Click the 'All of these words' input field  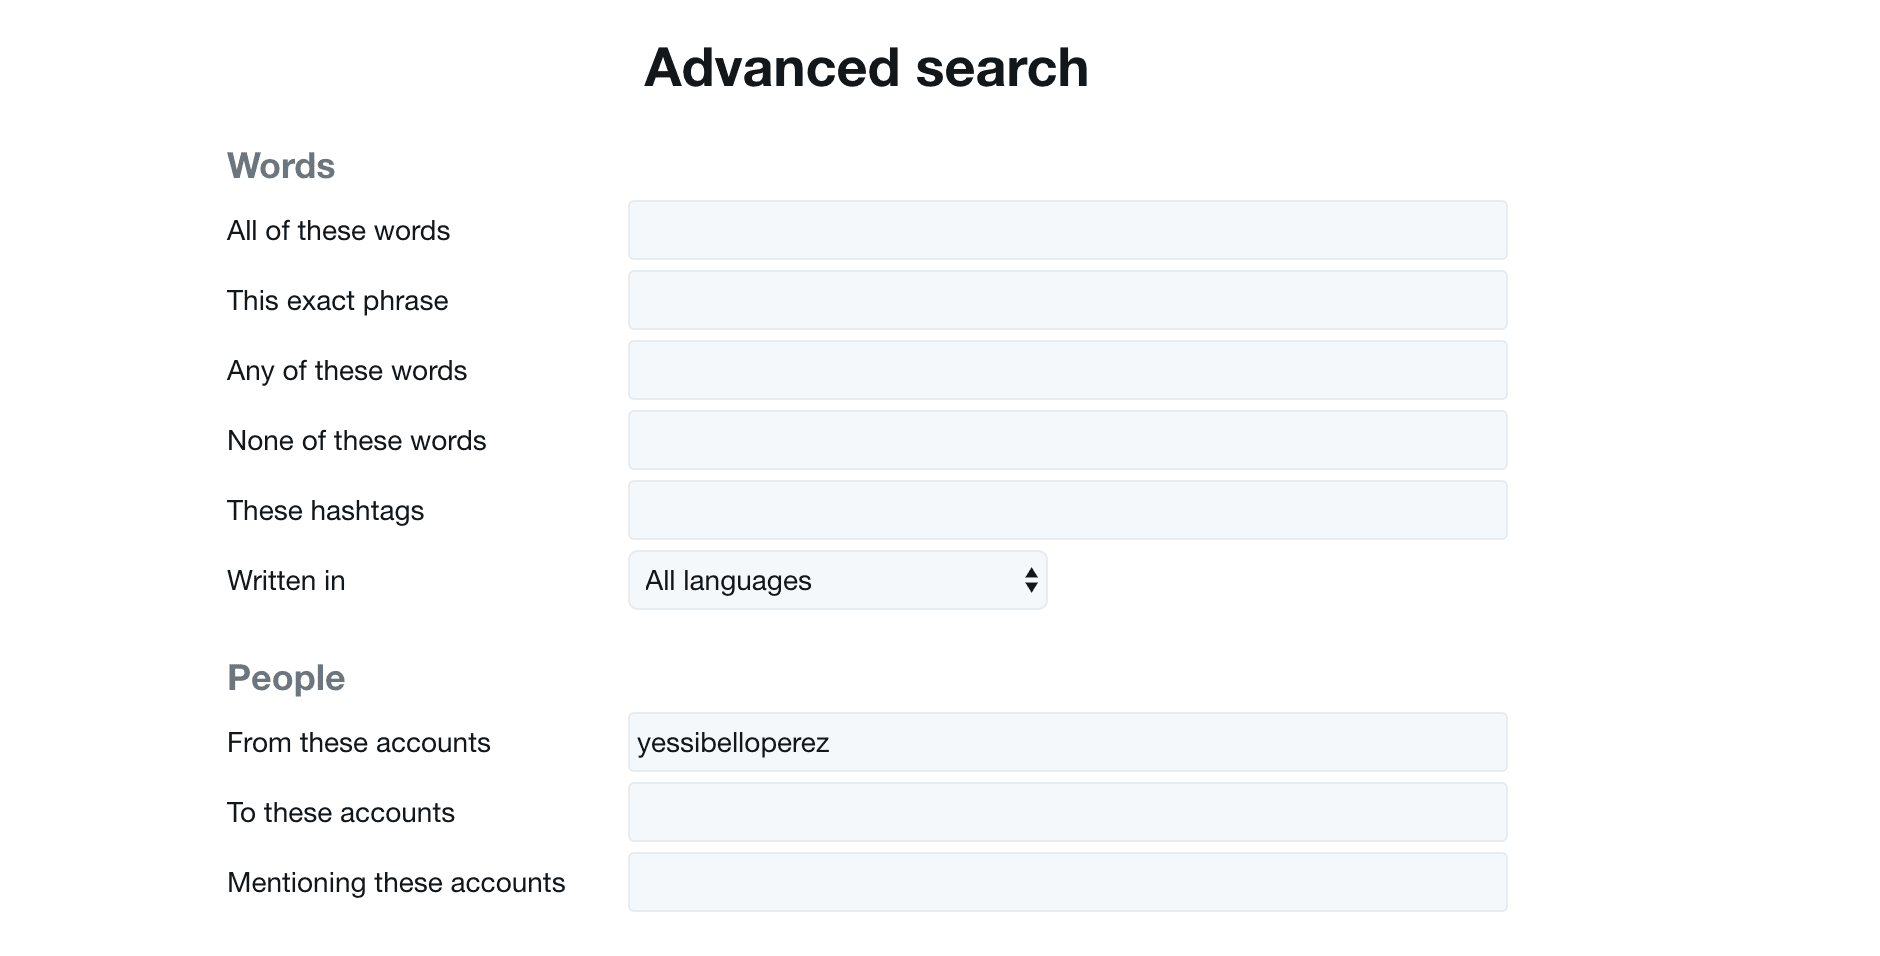1067,230
